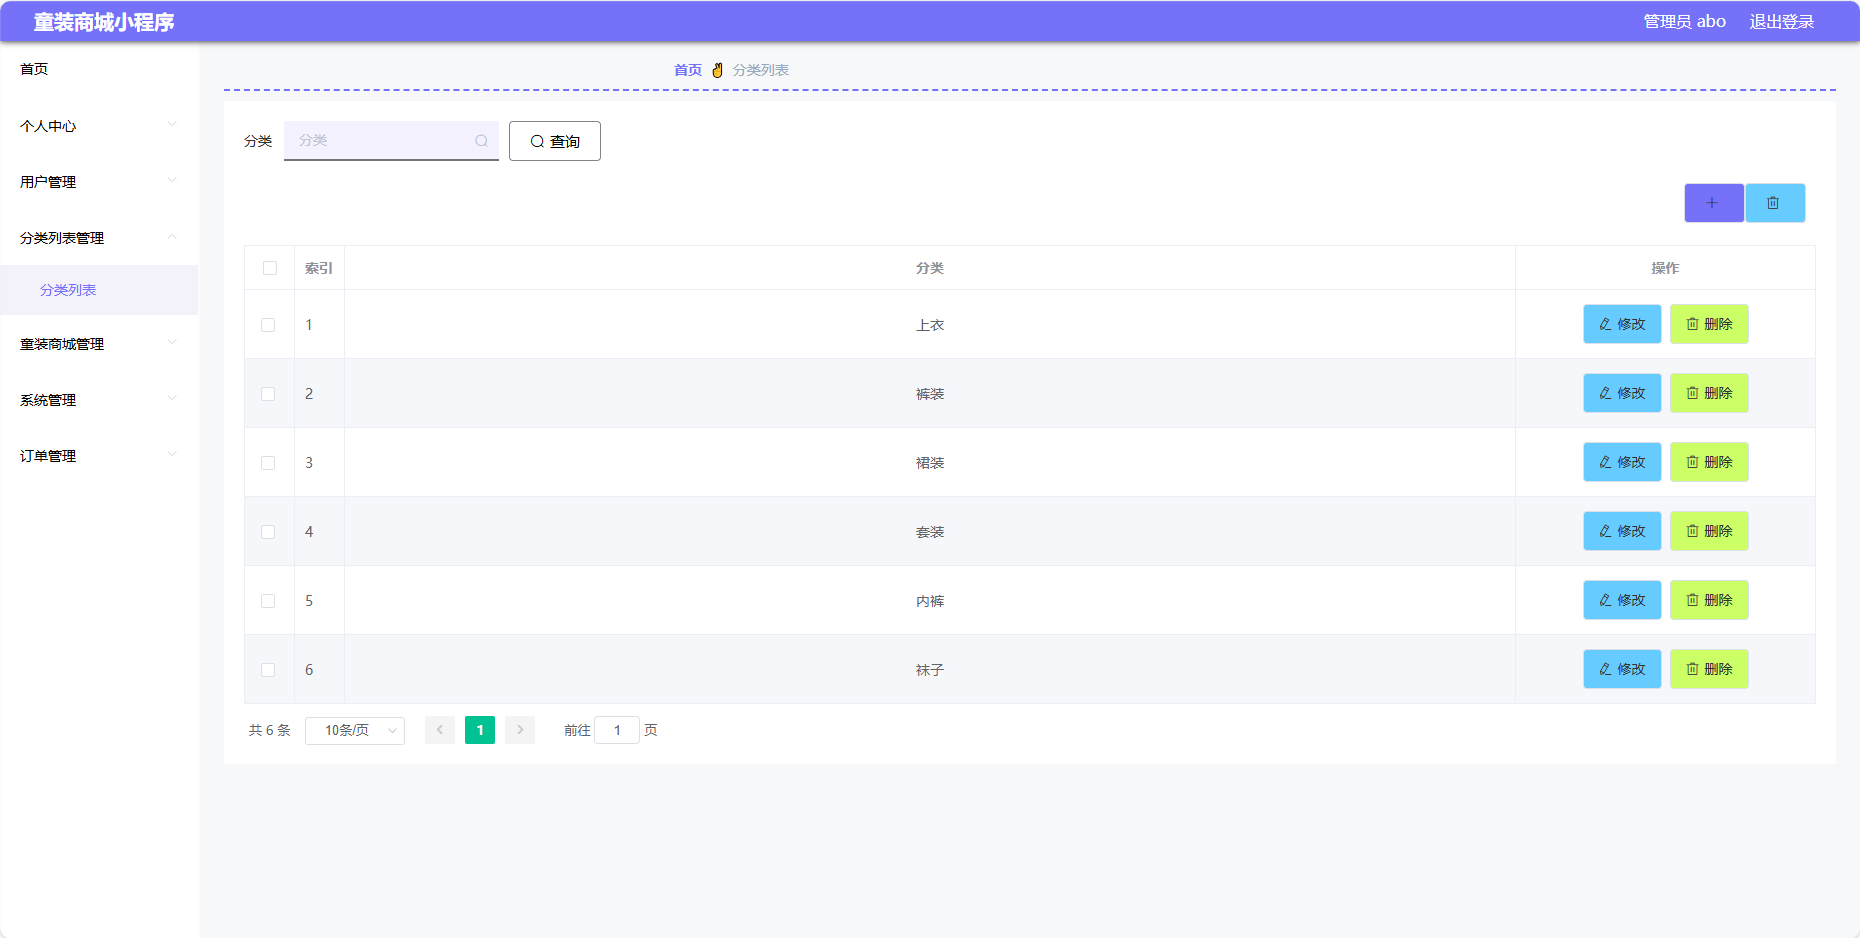
Task: Edit the 裤装 row with 修改
Action: [x=1622, y=393]
